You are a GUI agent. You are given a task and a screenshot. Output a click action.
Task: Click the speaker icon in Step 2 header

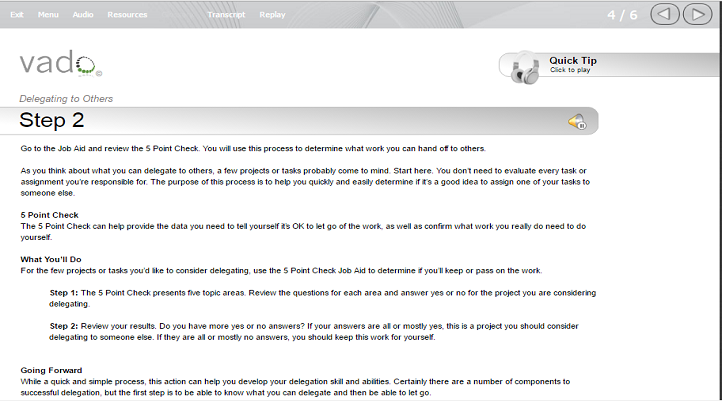pos(577,122)
